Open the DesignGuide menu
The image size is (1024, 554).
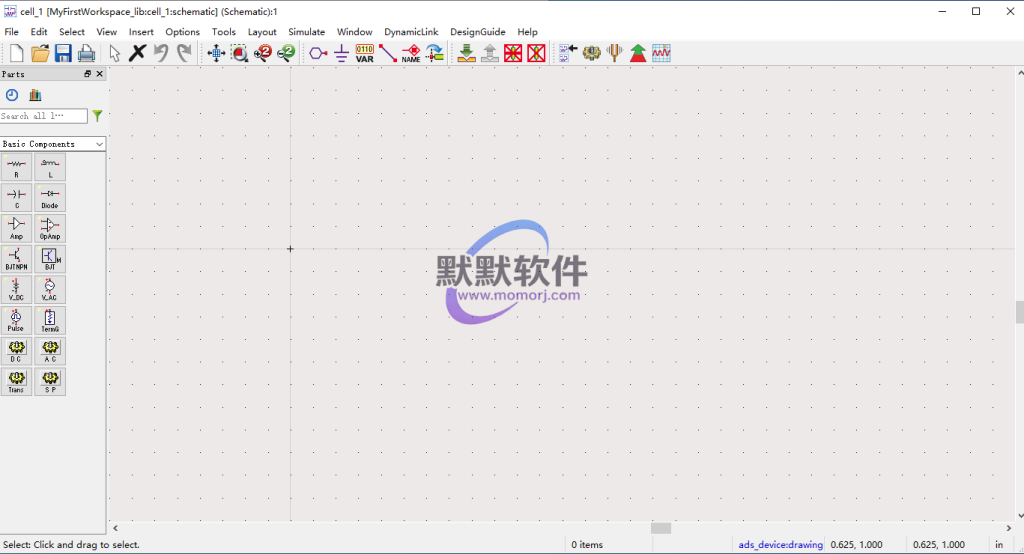[477, 32]
